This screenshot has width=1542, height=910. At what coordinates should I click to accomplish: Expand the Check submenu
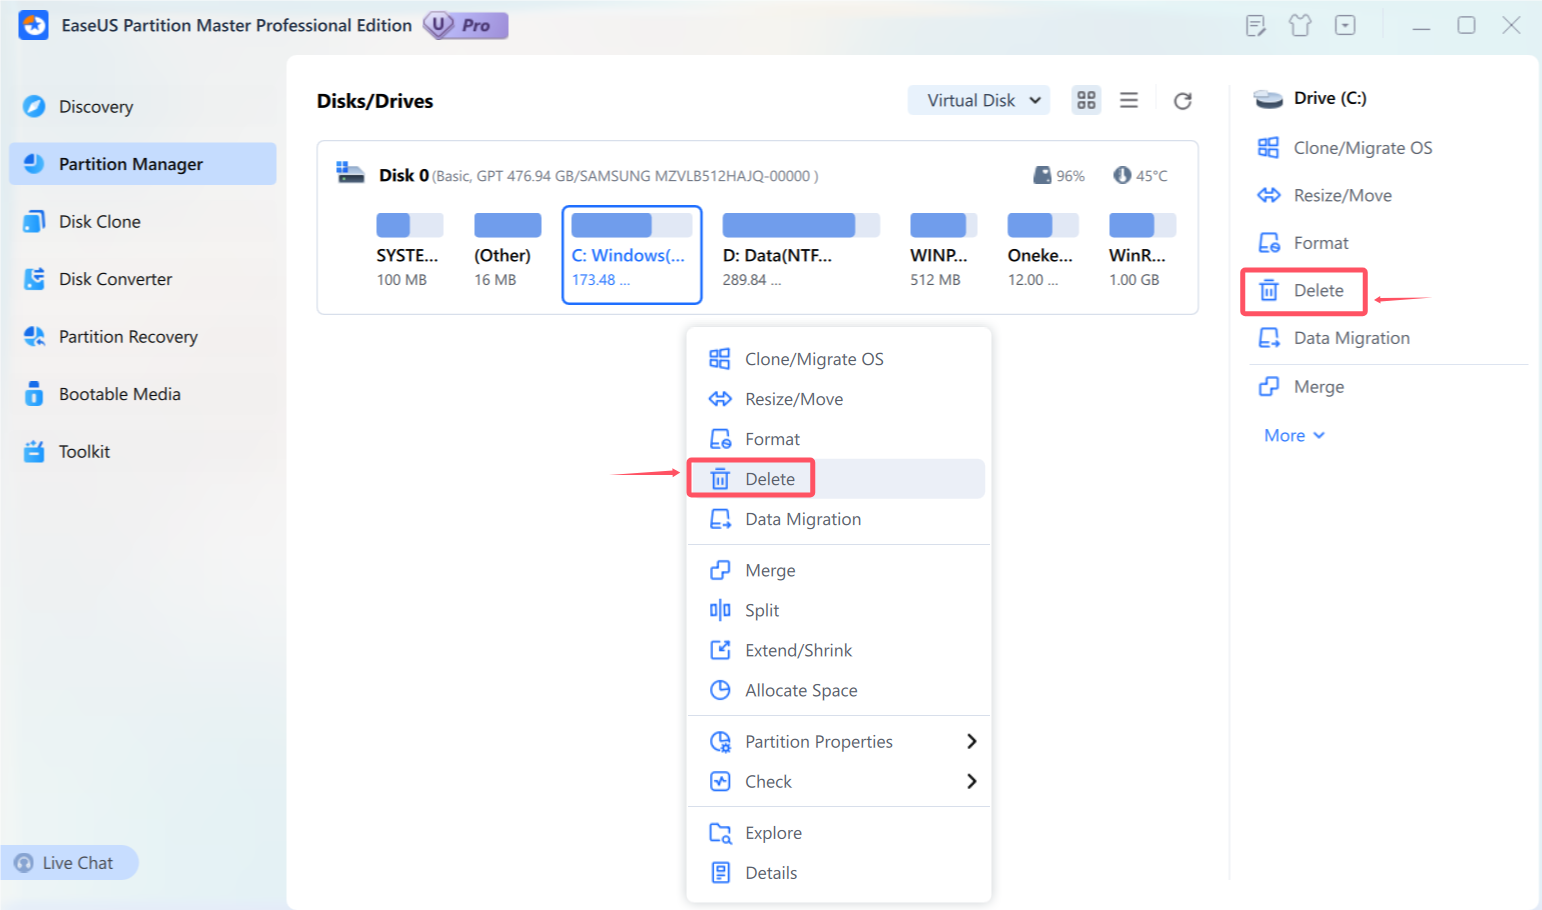tap(838, 781)
